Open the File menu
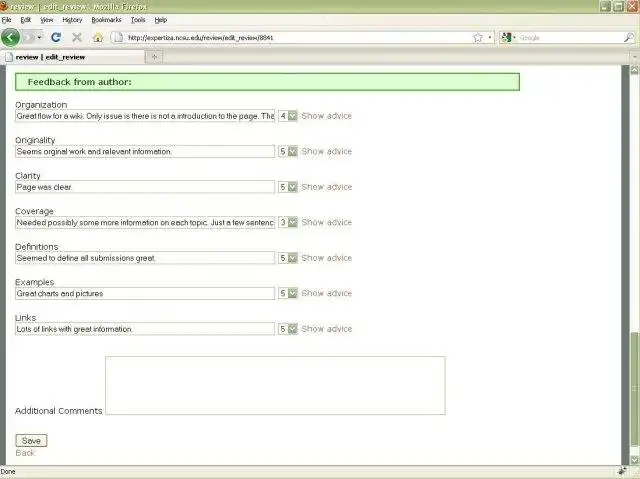The image size is (640, 479). pyautogui.click(x=6, y=20)
